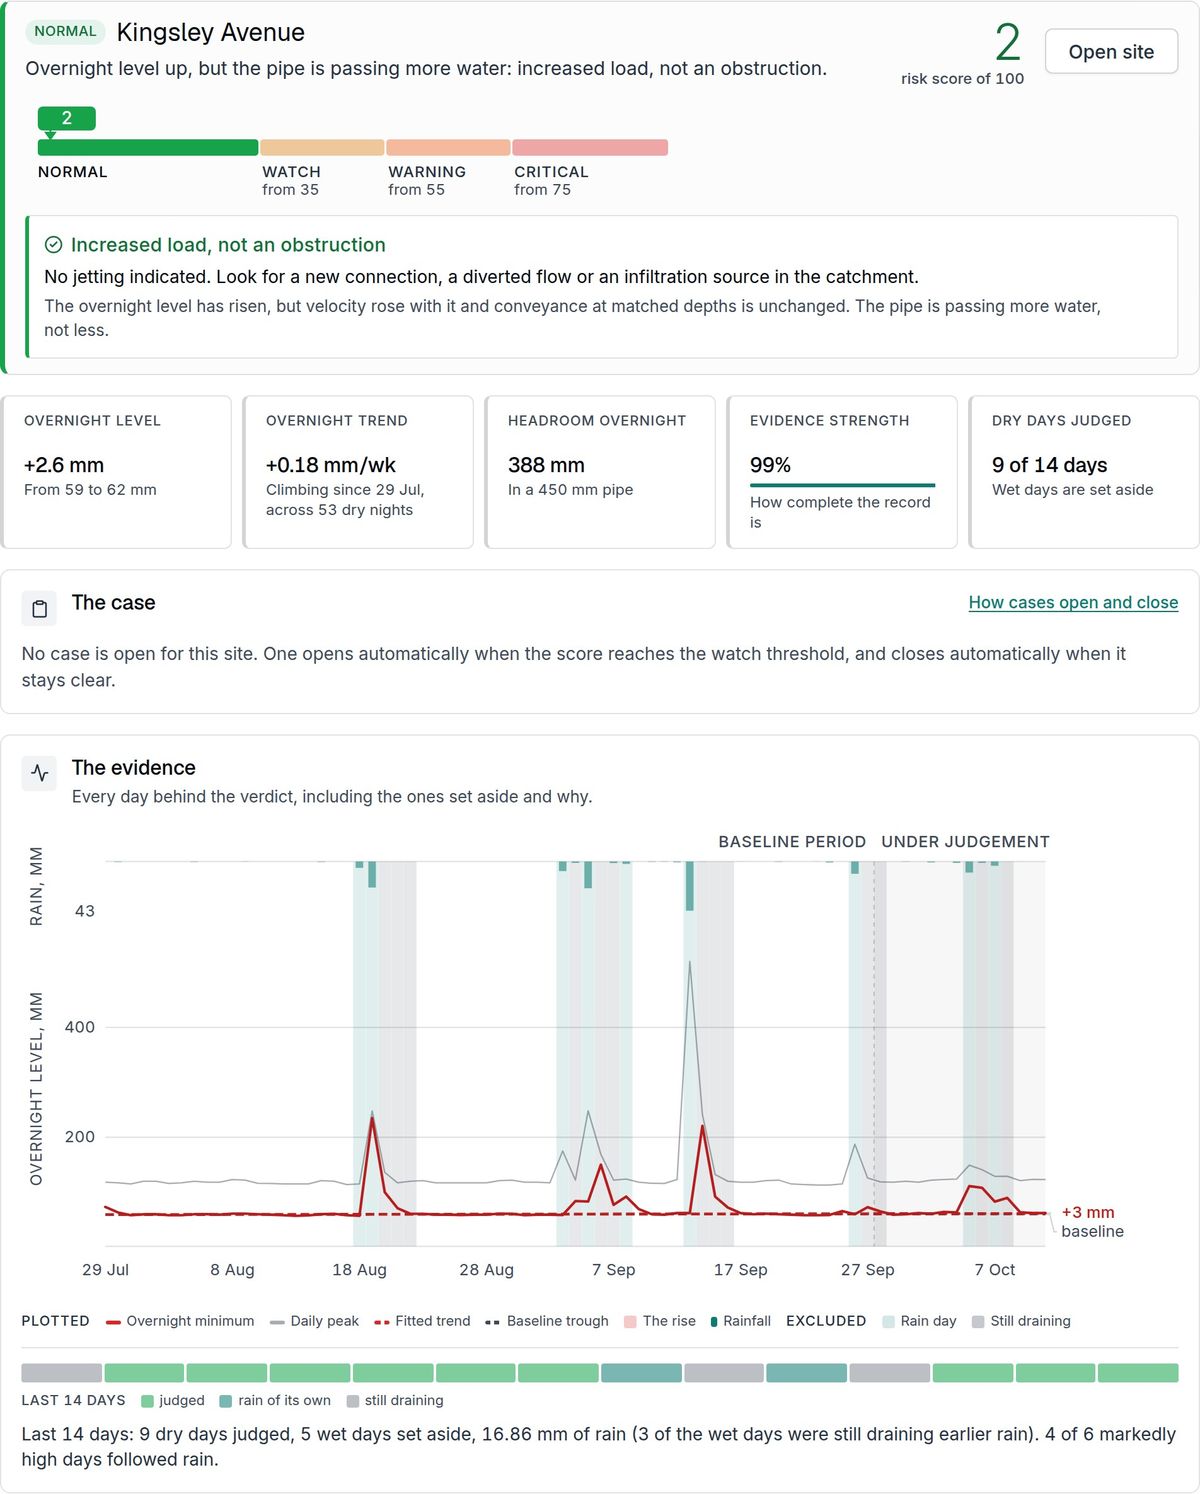
Task: Select the Overnight Level card
Action: 116,472
